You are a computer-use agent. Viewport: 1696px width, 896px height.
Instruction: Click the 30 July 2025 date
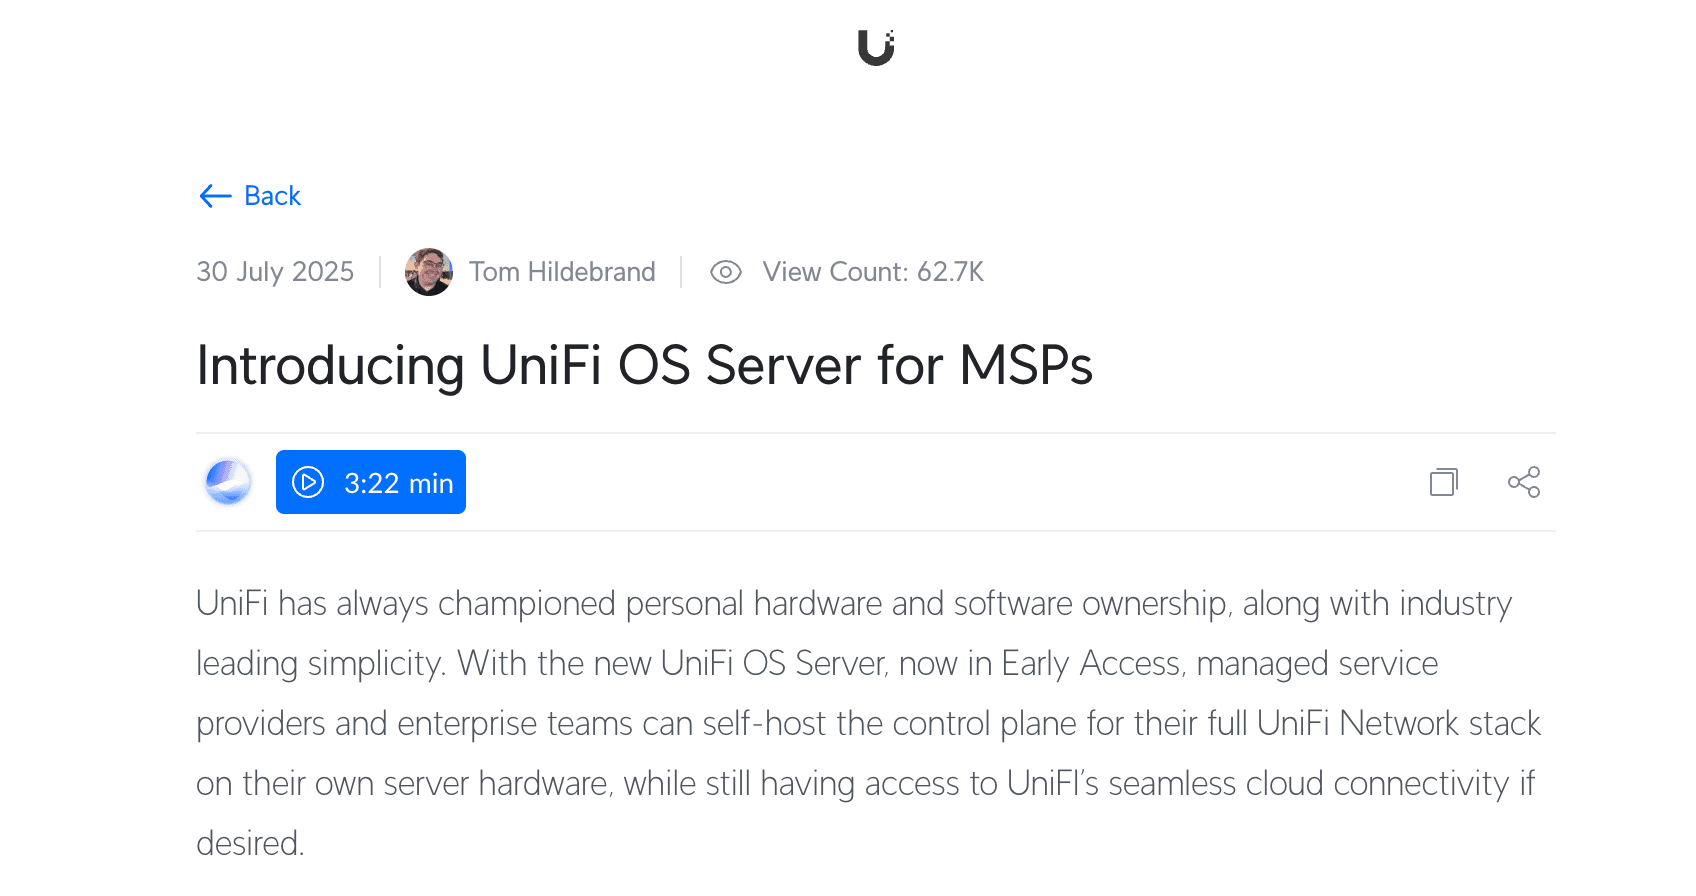click(275, 272)
